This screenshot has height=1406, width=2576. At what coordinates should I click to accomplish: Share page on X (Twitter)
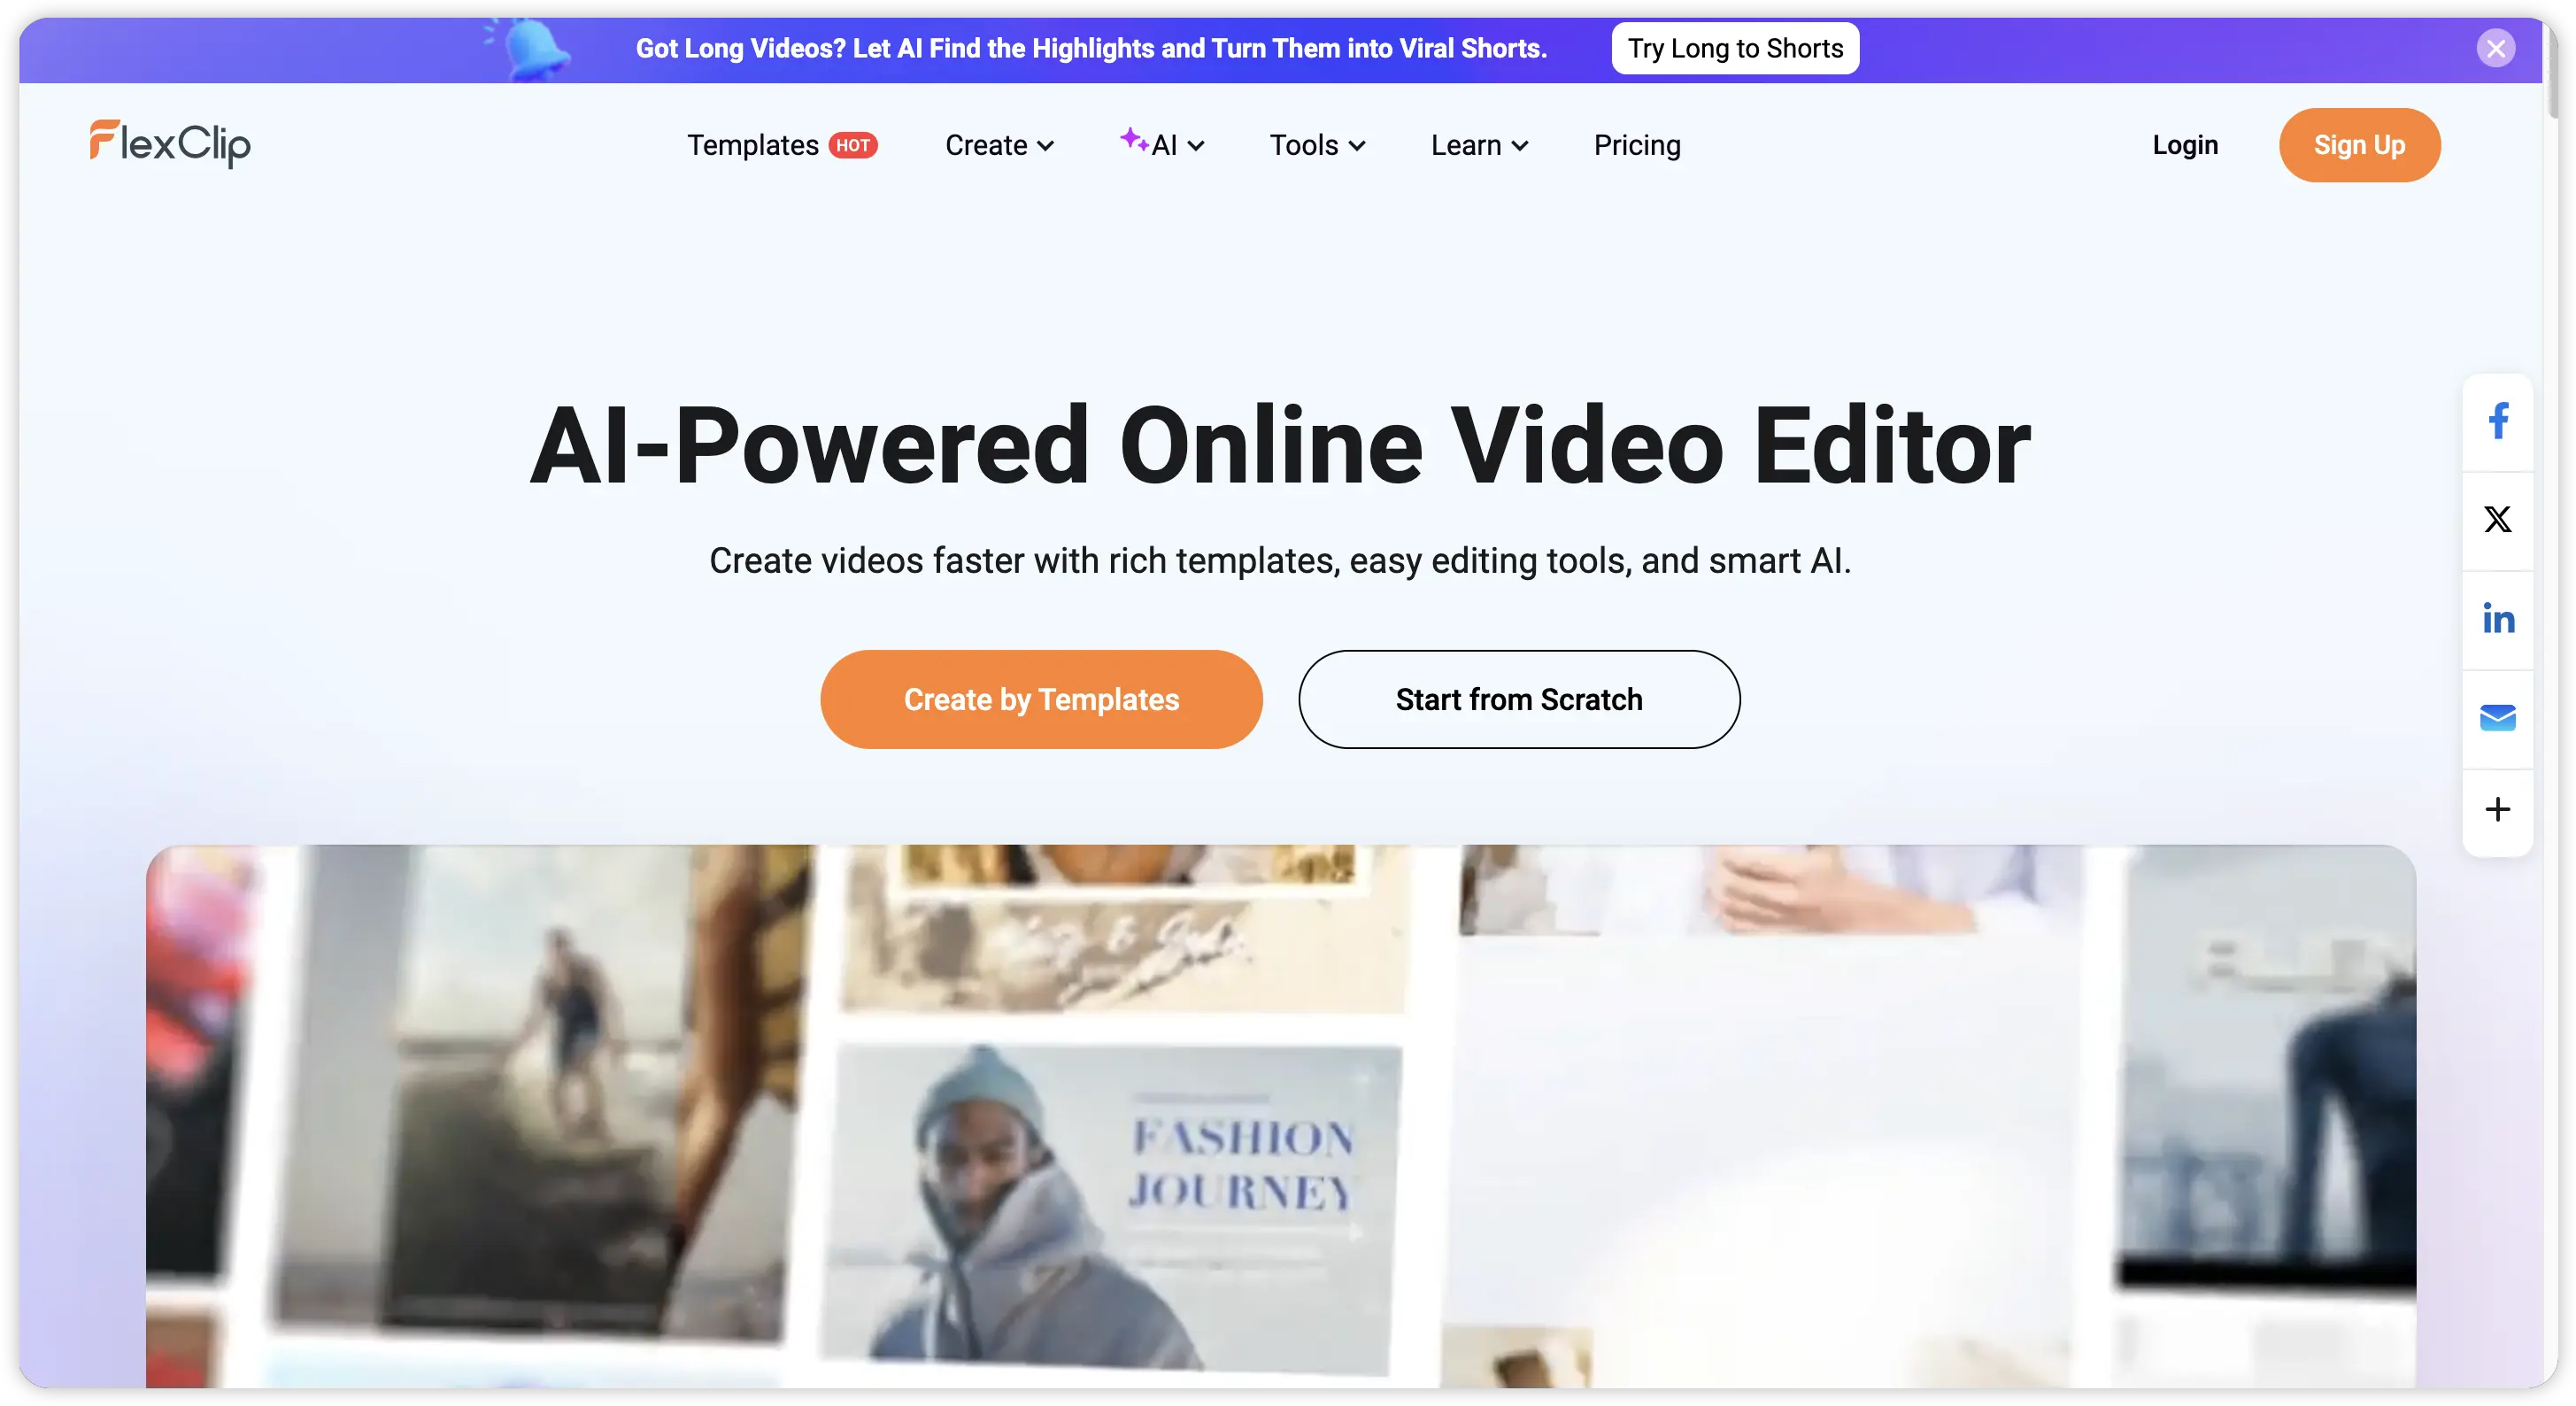click(2497, 519)
